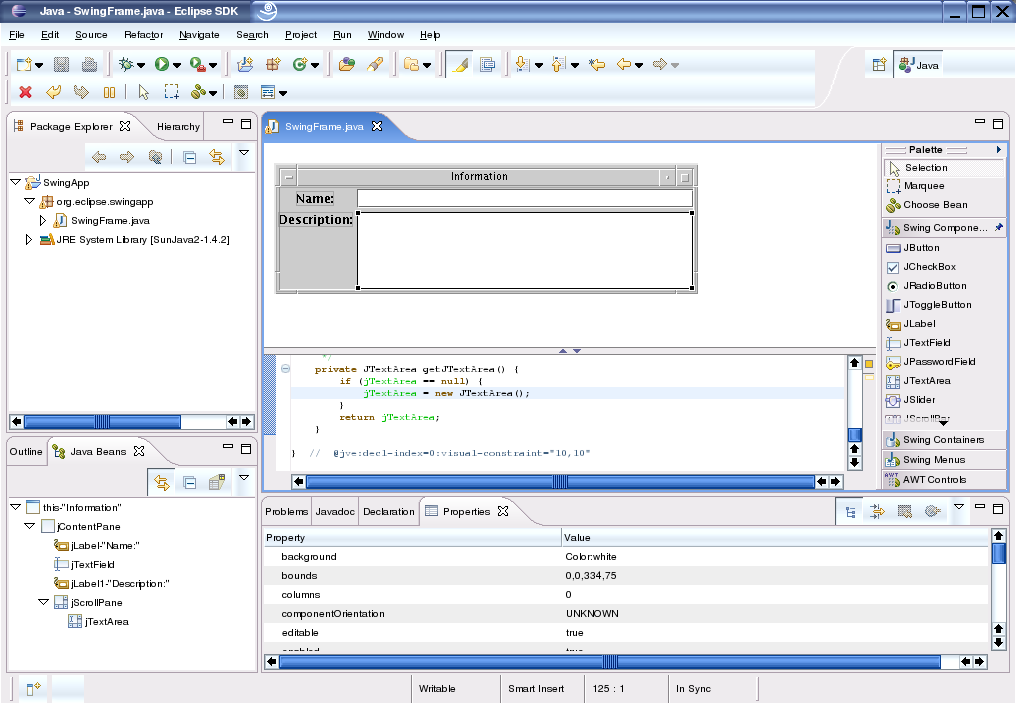Viewport: 1016px width, 708px height.
Task: Click the red X toolbar icon
Action: (26, 92)
